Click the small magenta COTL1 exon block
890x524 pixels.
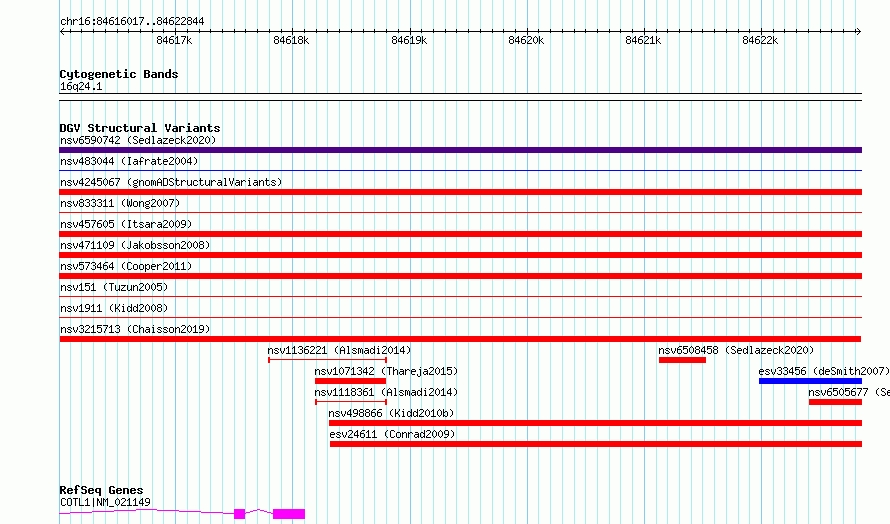point(240,514)
